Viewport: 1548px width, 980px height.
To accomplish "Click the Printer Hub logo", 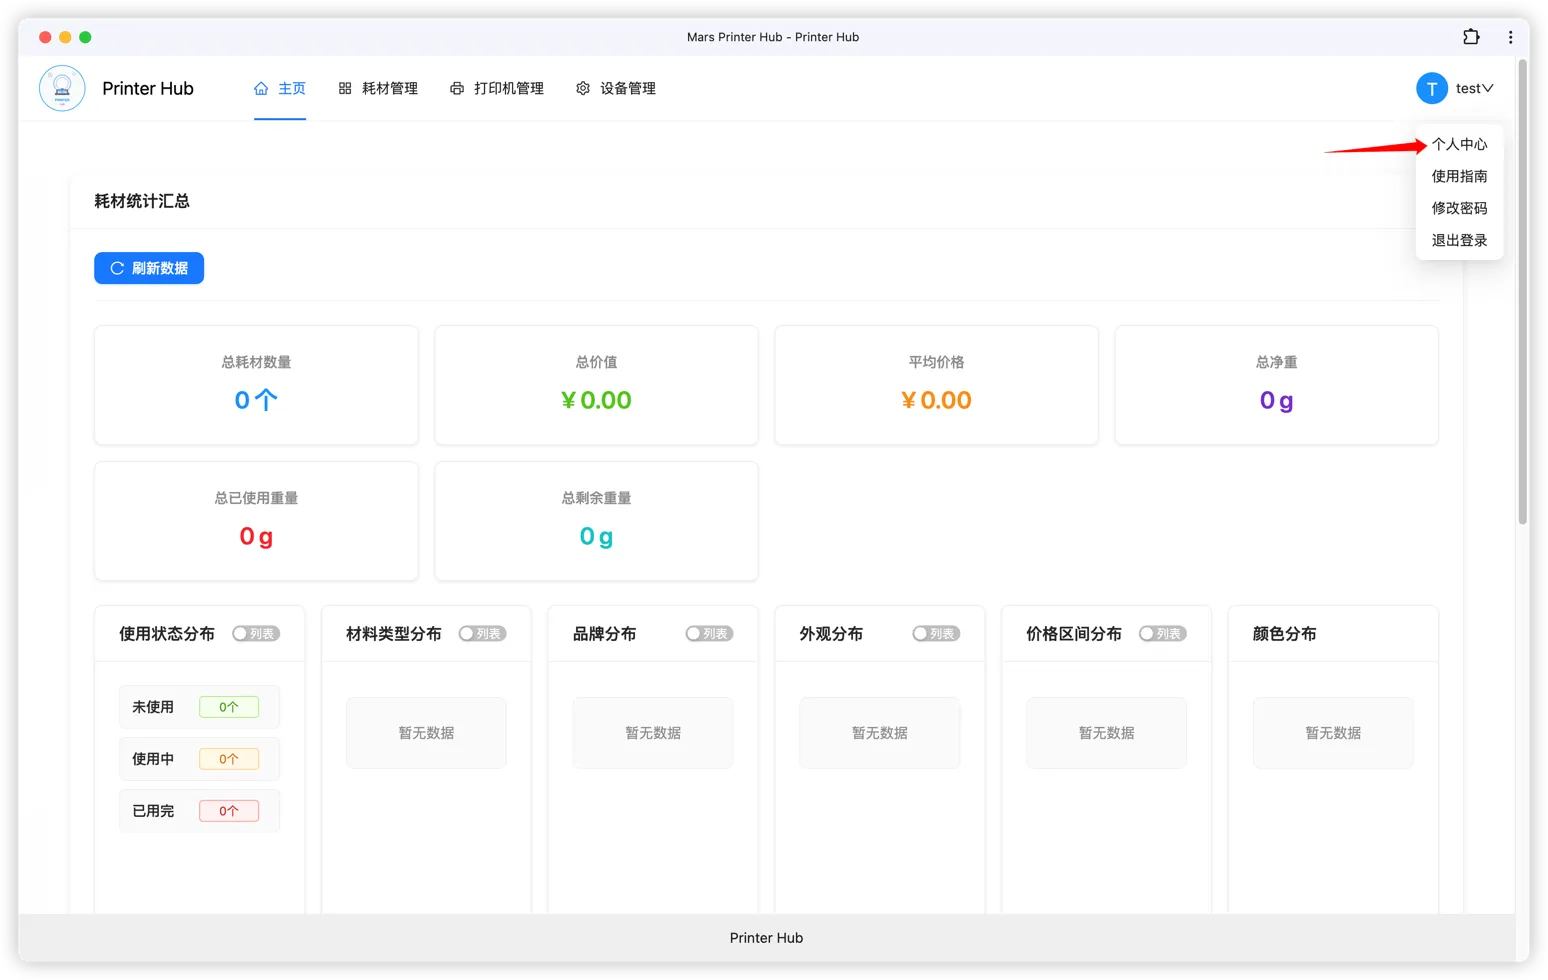I will click(62, 88).
